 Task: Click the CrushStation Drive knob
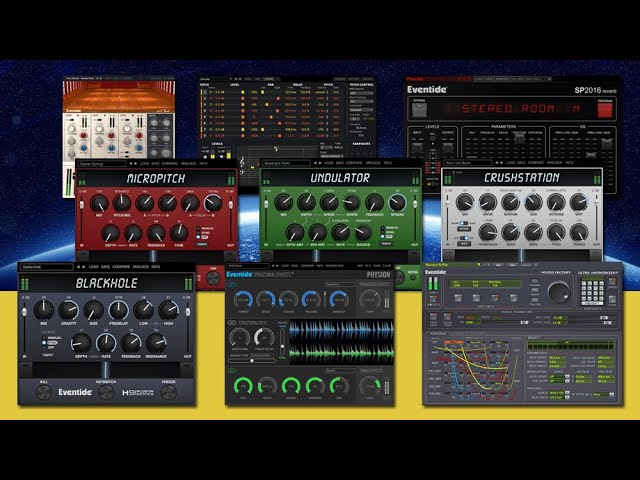[487, 202]
